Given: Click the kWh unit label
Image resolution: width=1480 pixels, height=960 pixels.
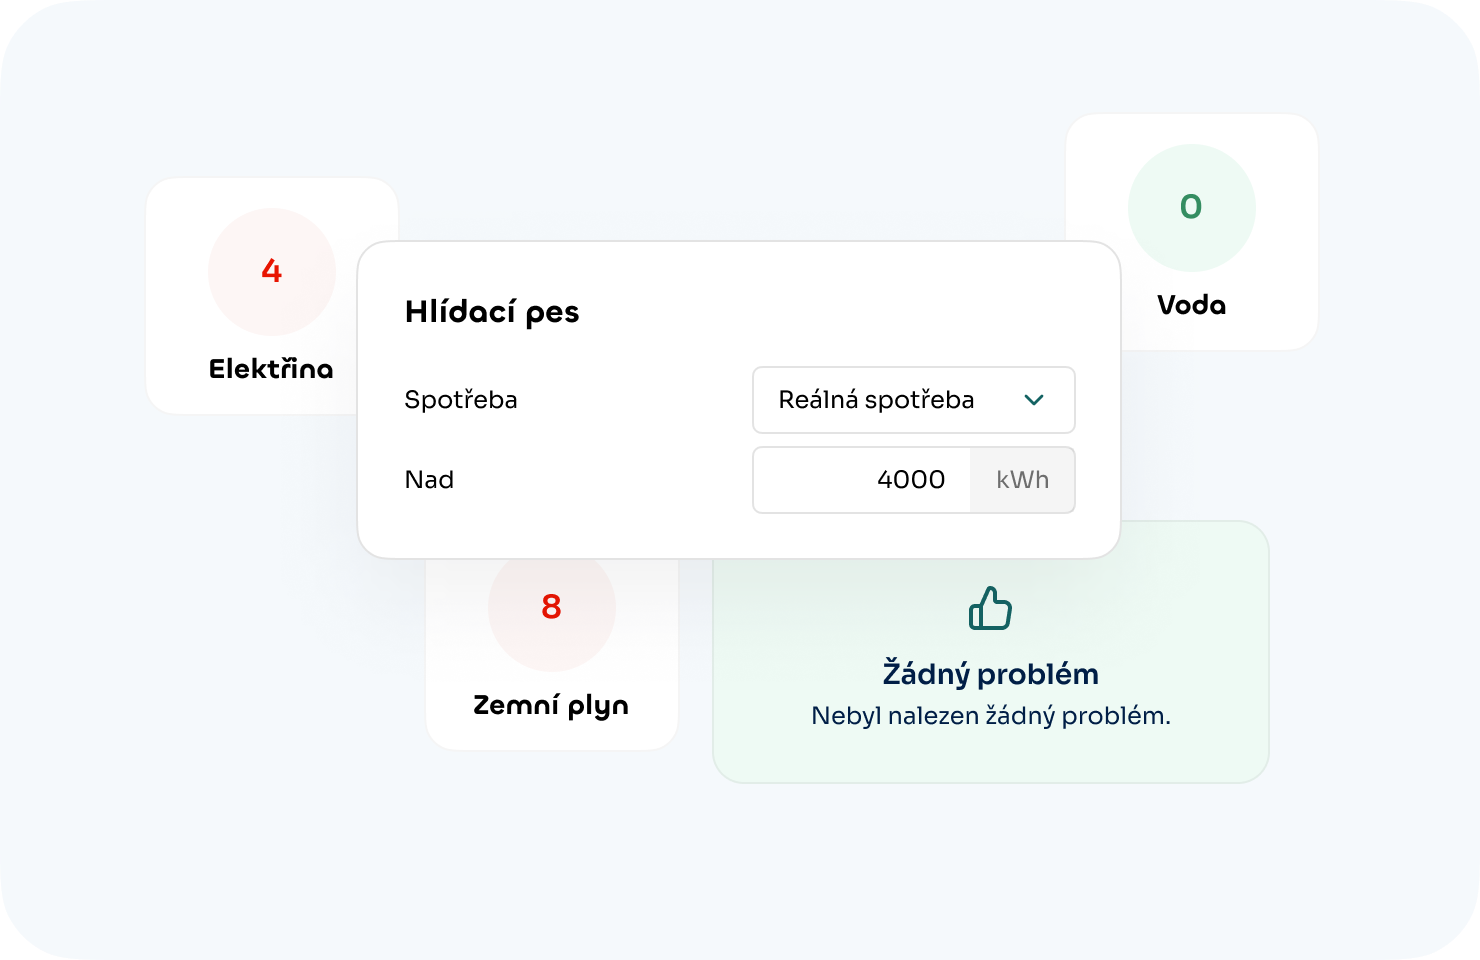Looking at the screenshot, I should (1022, 480).
